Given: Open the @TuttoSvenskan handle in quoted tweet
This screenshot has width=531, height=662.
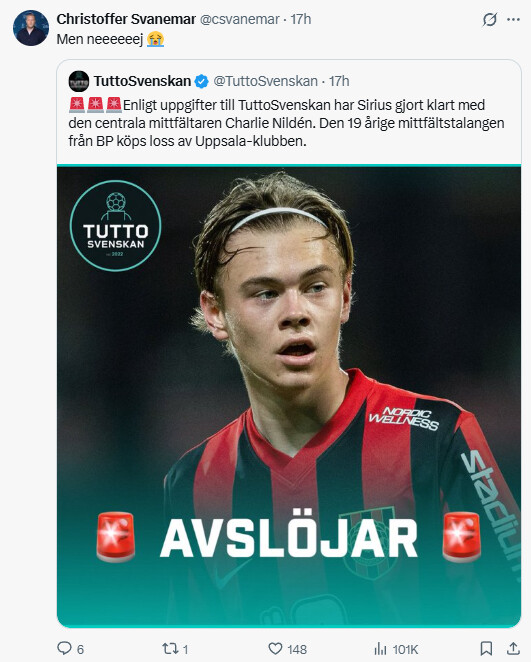Looking at the screenshot, I should click(x=266, y=81).
